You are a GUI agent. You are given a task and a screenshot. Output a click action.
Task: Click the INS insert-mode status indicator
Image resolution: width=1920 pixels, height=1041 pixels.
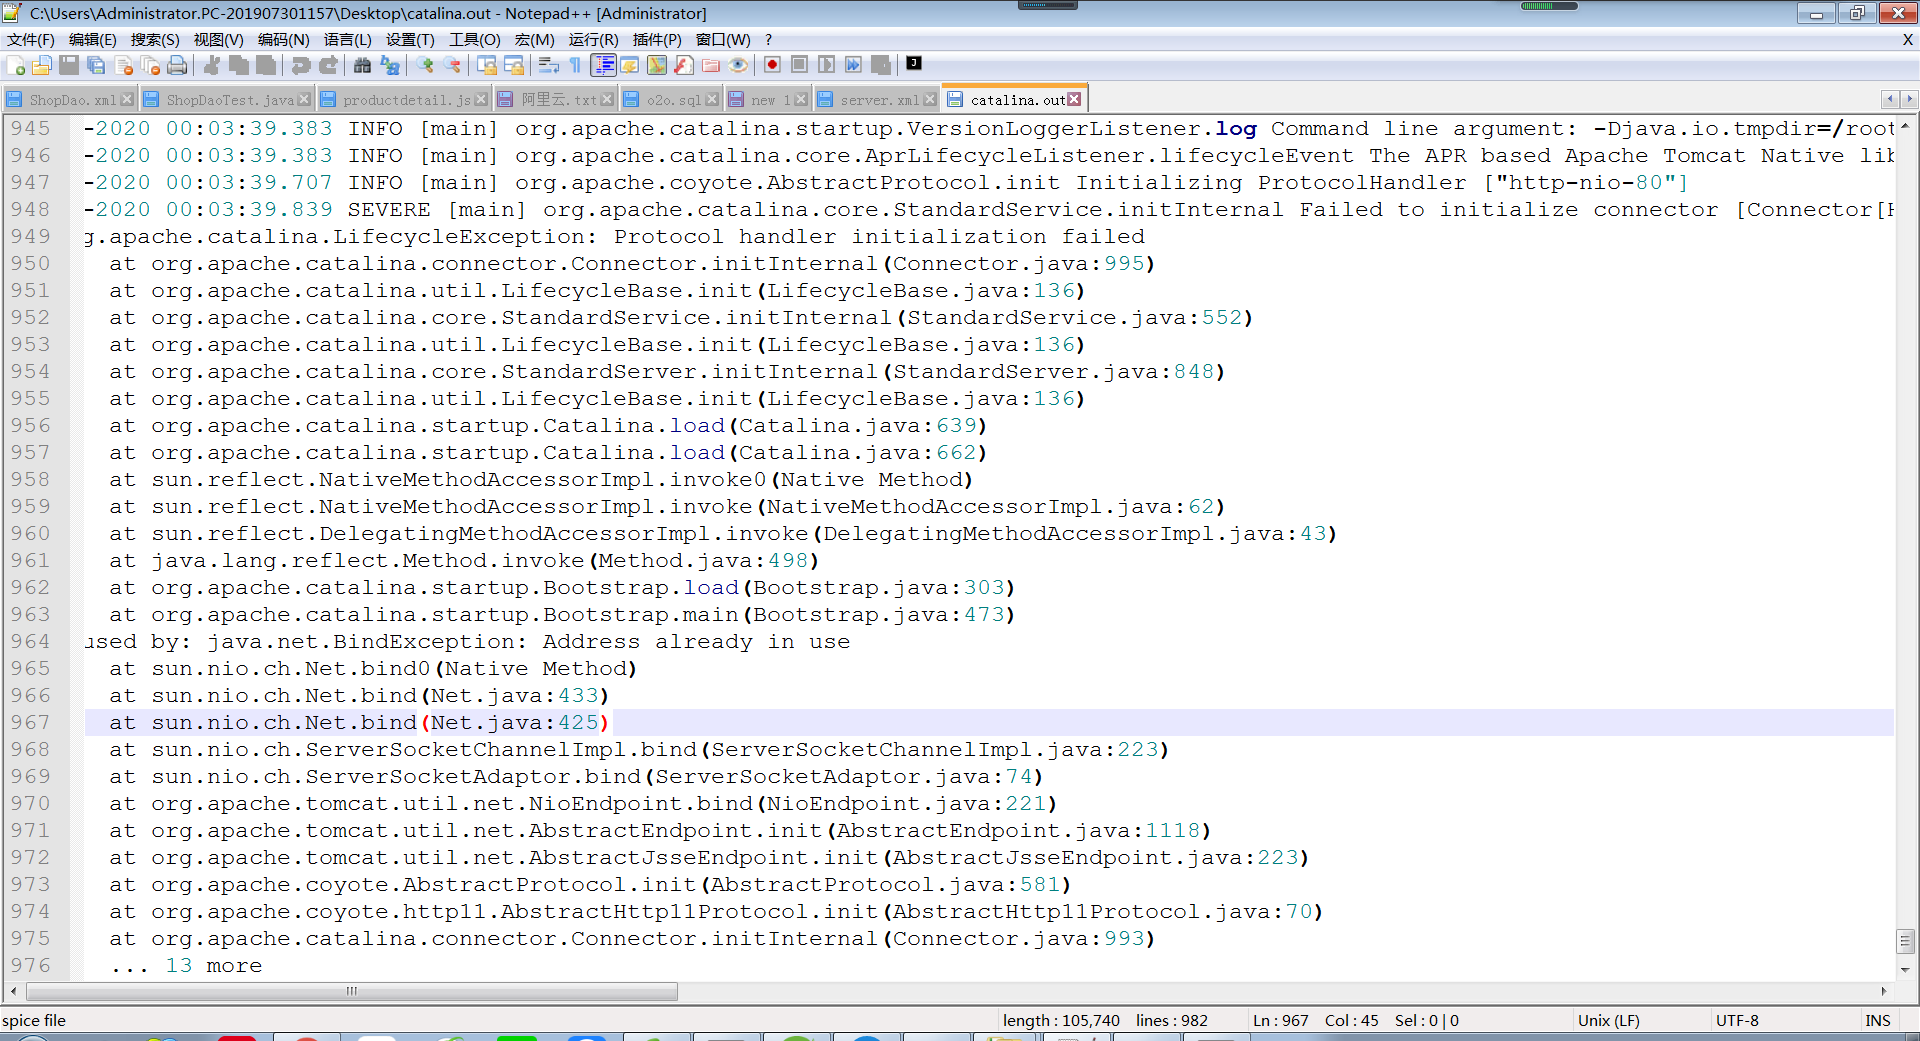(1878, 1020)
